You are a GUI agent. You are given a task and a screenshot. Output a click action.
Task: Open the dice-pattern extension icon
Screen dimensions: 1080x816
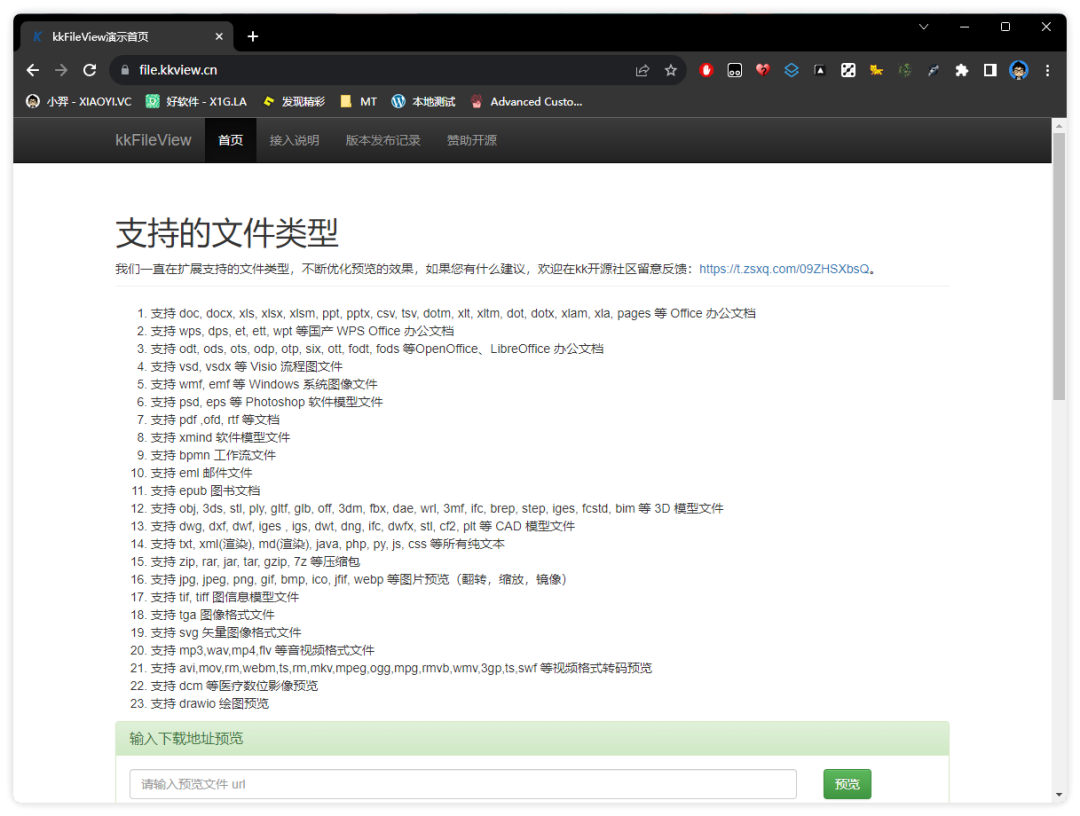tap(848, 70)
